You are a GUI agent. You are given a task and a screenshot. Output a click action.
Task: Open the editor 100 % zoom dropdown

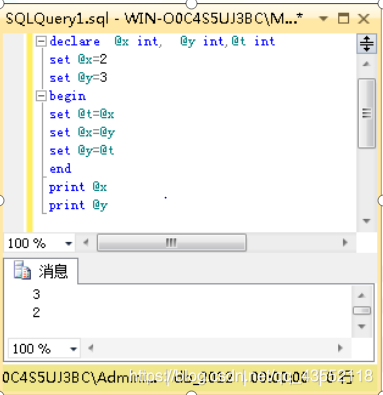pos(69,243)
